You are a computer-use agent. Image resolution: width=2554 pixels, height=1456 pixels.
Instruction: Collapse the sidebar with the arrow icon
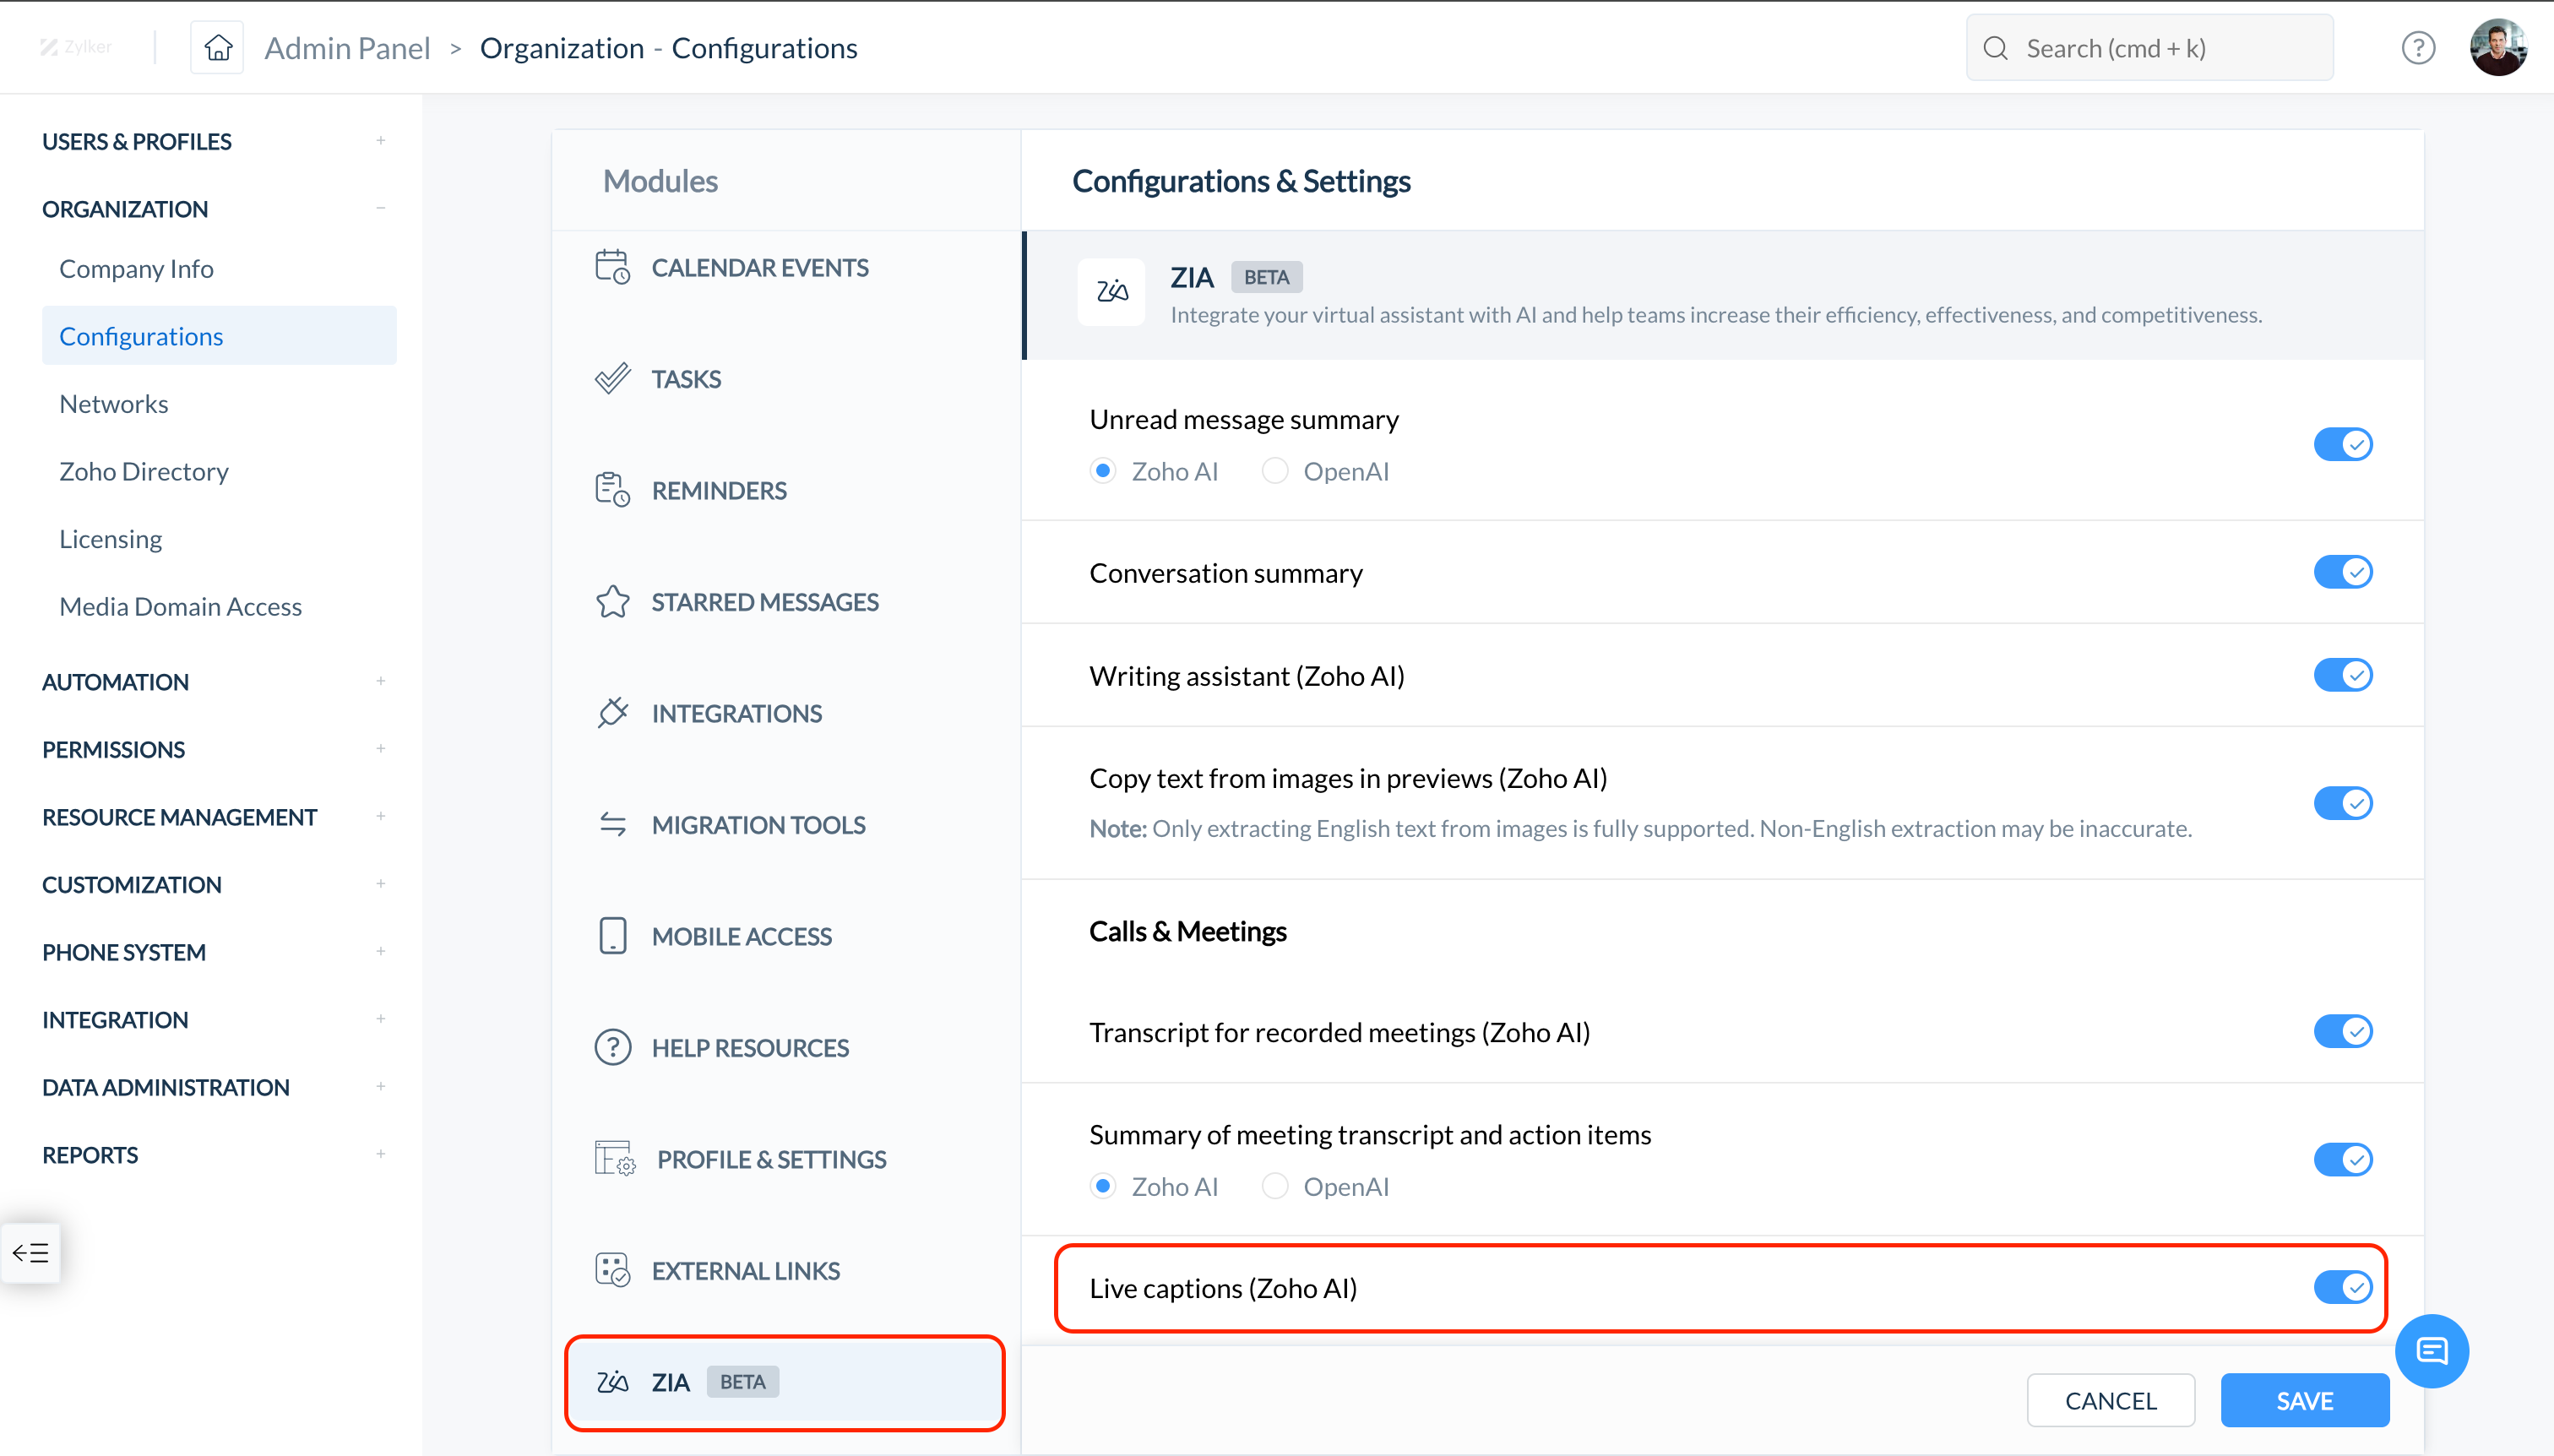tap(30, 1252)
